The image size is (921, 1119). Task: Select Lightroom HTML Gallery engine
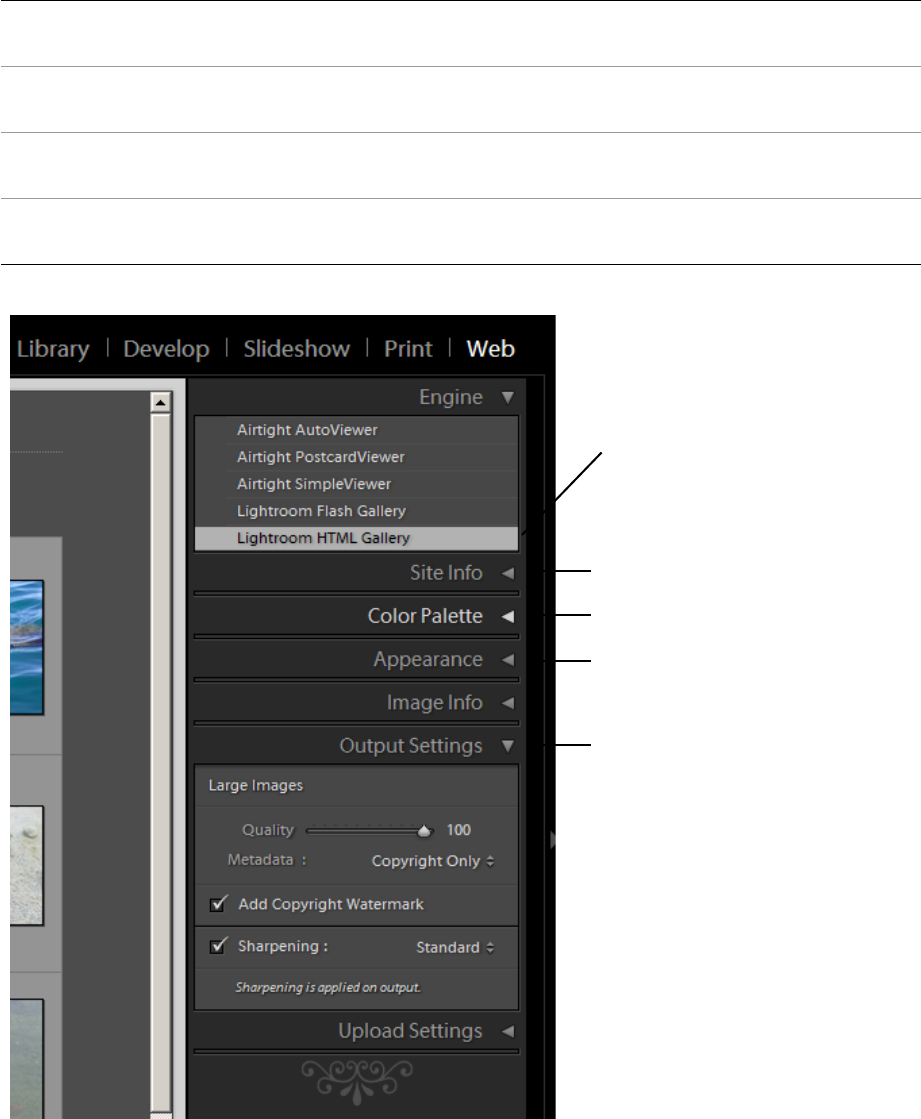pyautogui.click(x=357, y=538)
